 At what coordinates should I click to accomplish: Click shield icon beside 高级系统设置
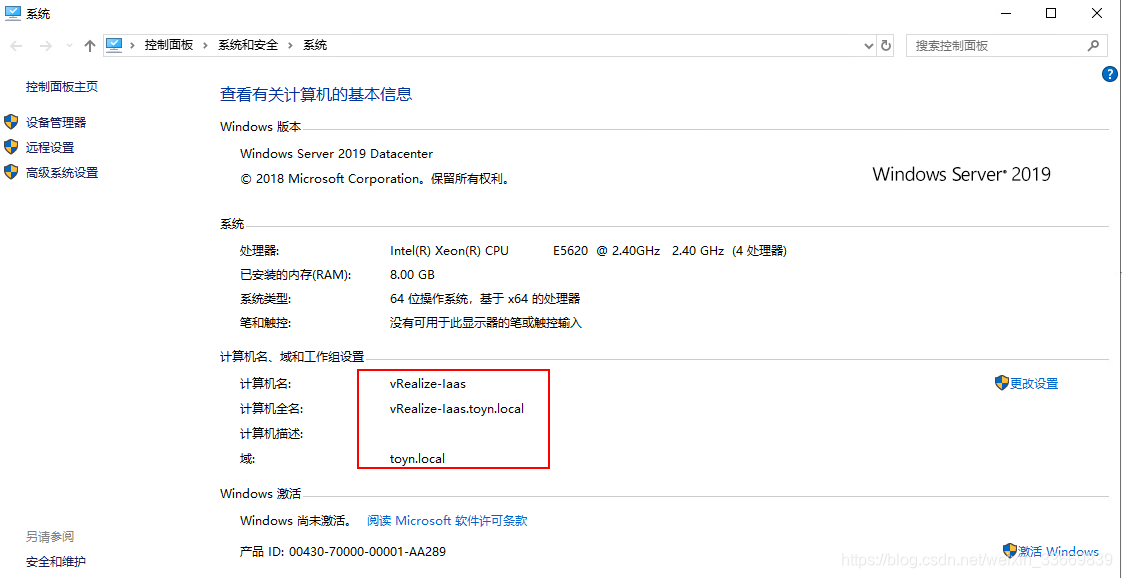[11, 172]
